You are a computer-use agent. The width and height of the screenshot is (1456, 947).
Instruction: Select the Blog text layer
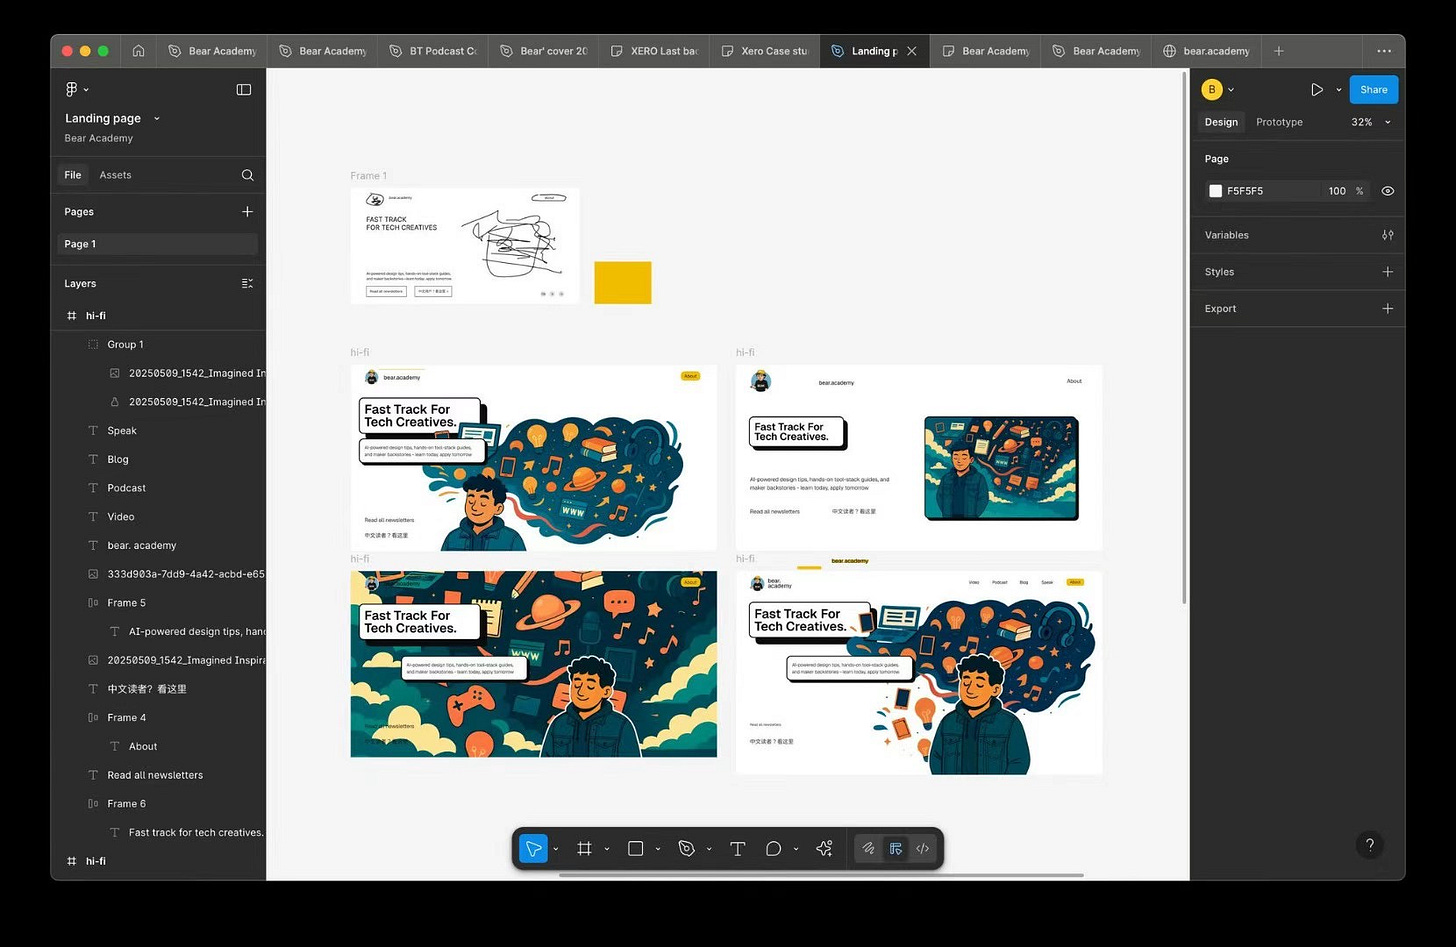(x=158, y=459)
